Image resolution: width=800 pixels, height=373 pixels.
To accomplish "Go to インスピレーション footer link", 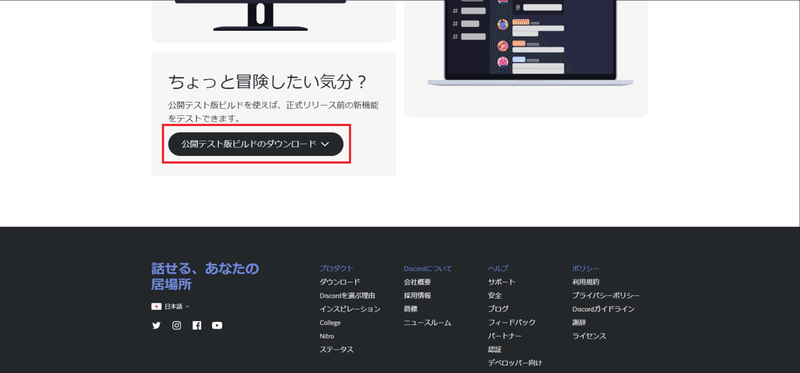I will 350,309.
